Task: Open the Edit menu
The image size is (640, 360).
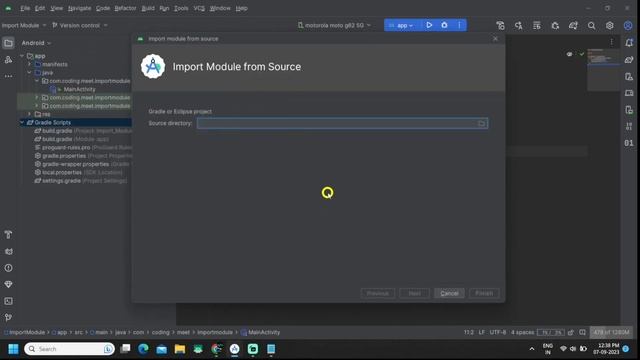Action: pos(40,8)
